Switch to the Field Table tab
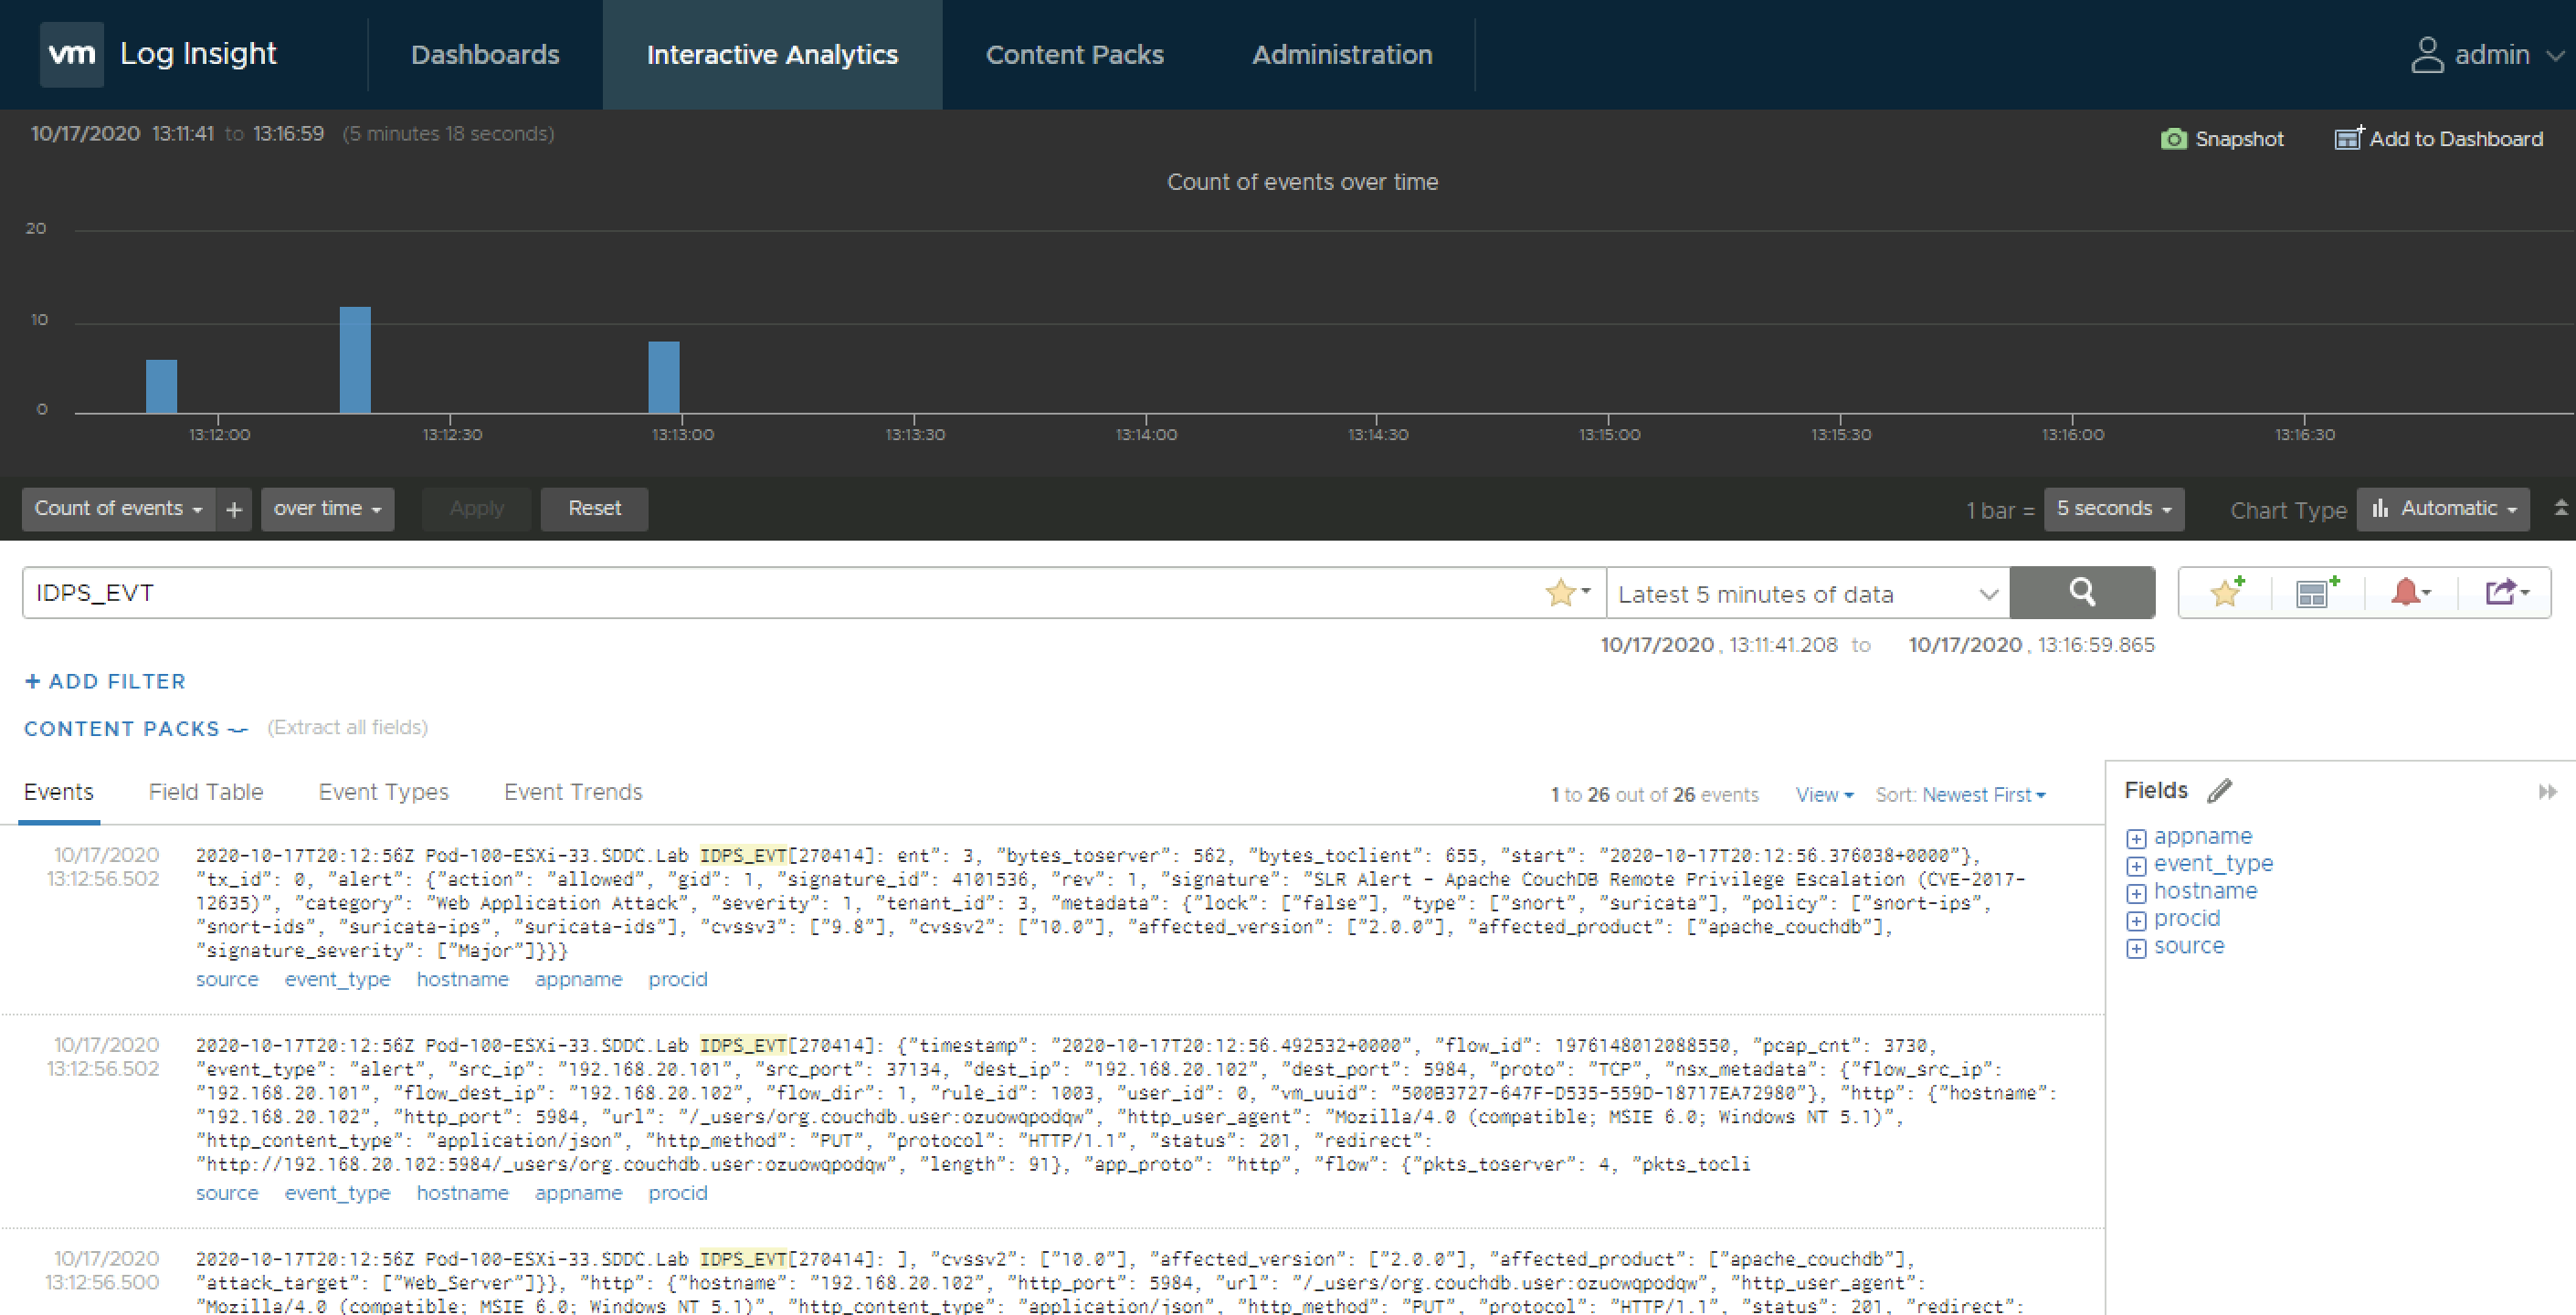The image size is (2576, 1315). [x=205, y=792]
